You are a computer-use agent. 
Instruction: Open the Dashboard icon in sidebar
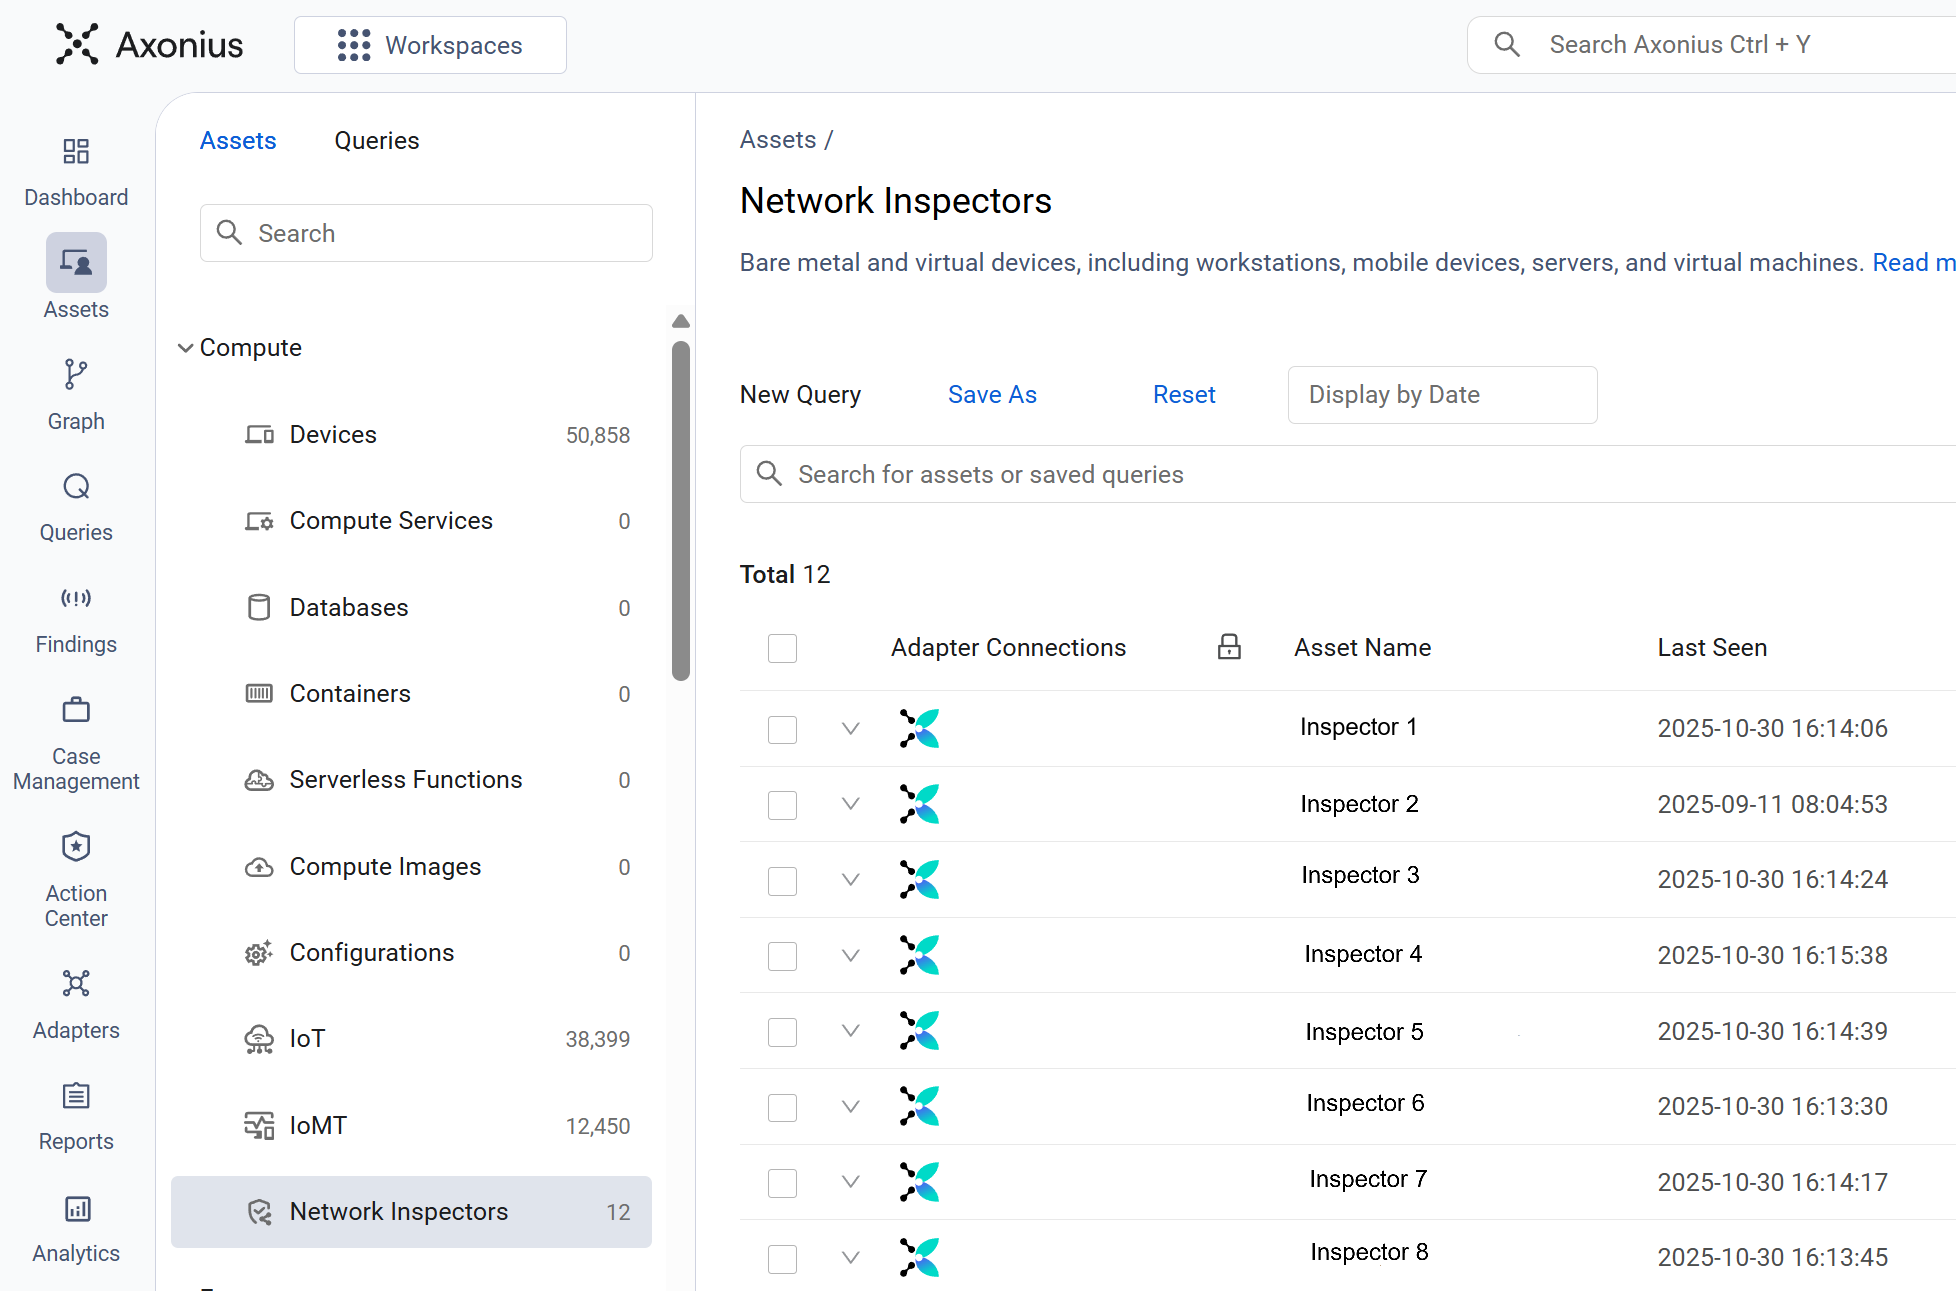(76, 152)
